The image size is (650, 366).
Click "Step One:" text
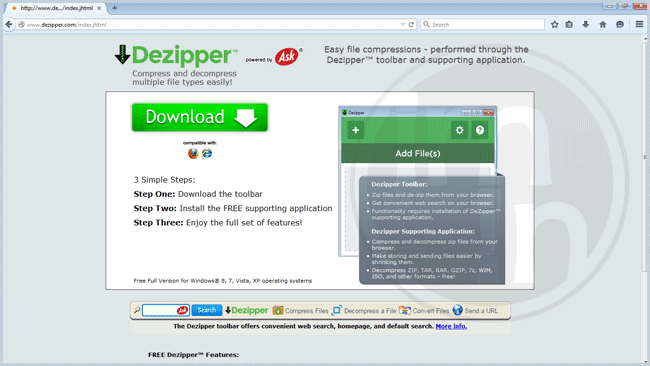pyautogui.click(x=155, y=194)
